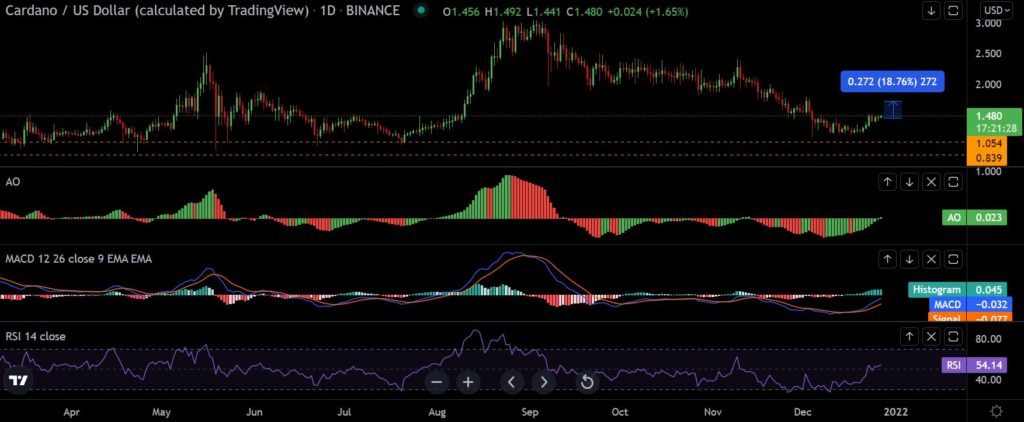1024x422 pixels.
Task: Click the Sep label on time axis
Action: [x=530, y=412]
